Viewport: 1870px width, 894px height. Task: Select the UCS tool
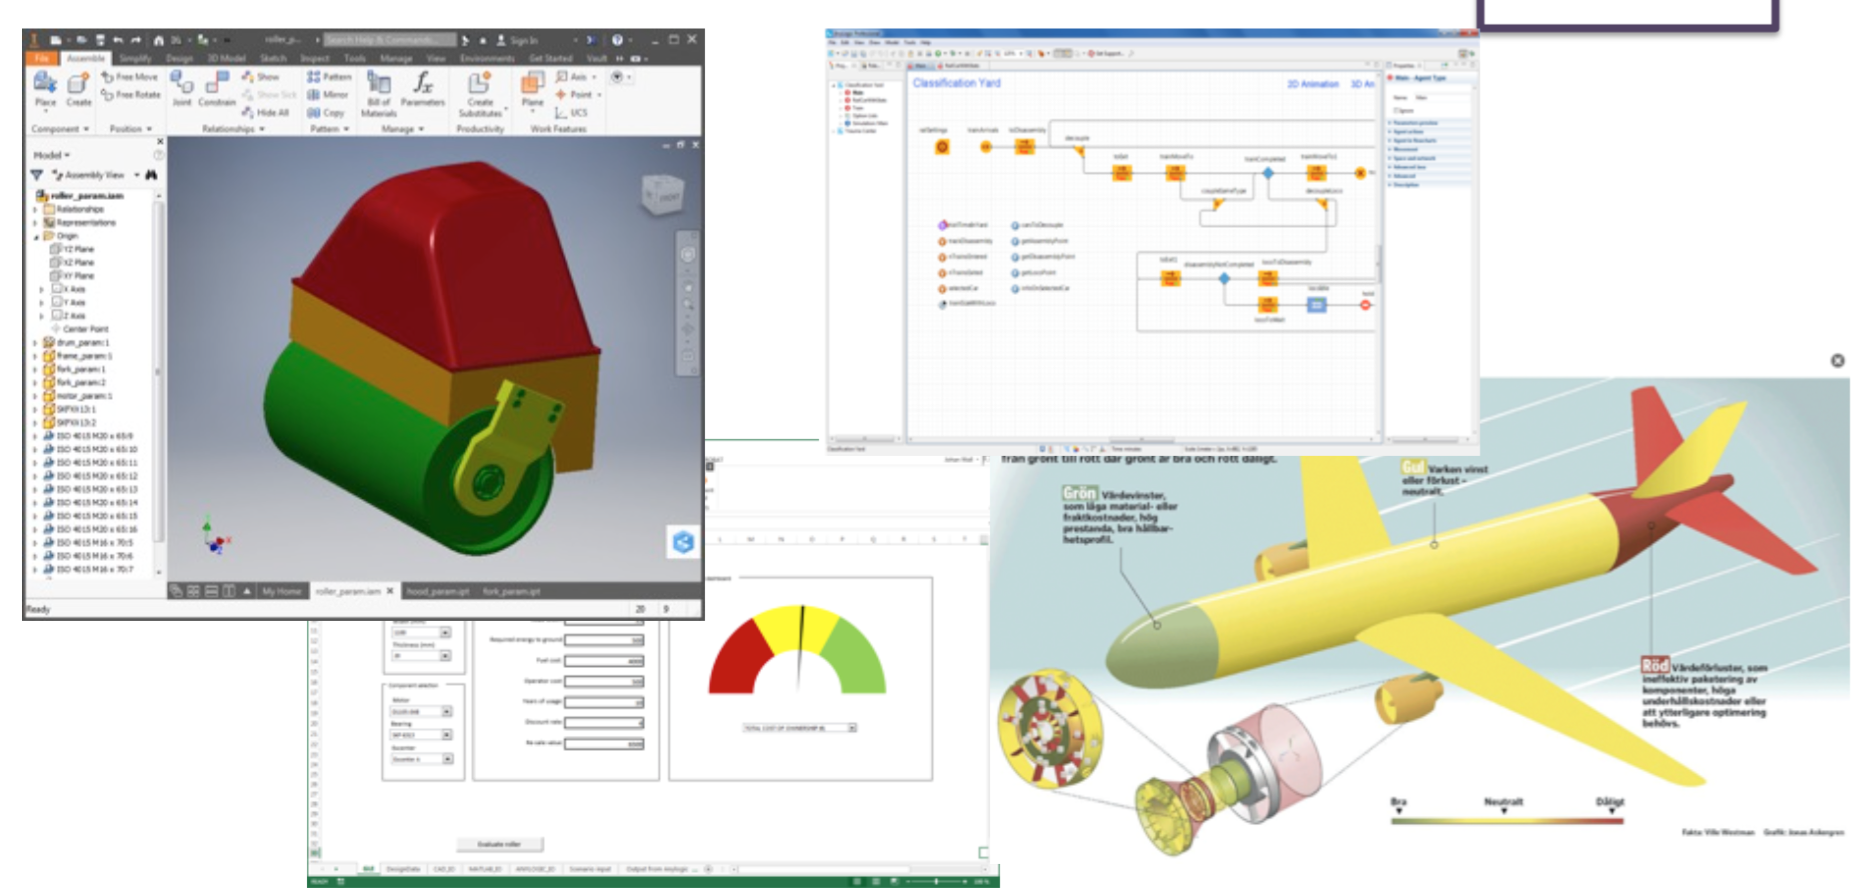(x=572, y=113)
